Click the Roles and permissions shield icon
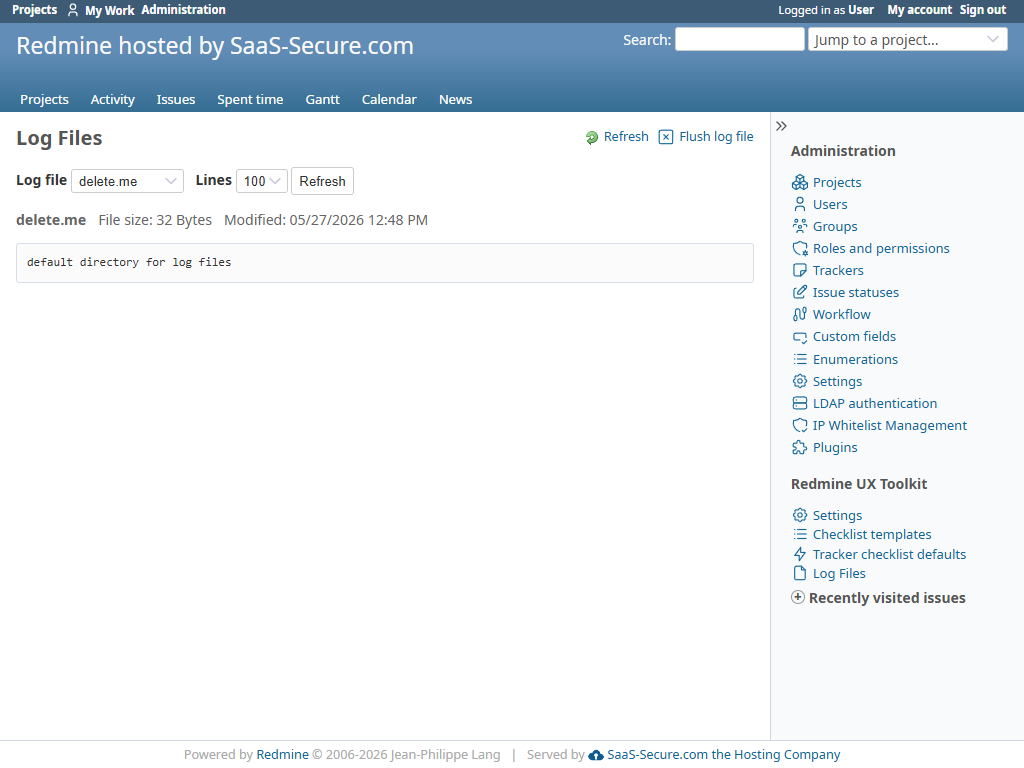Screen dimensions: 1024x768 tap(799, 248)
